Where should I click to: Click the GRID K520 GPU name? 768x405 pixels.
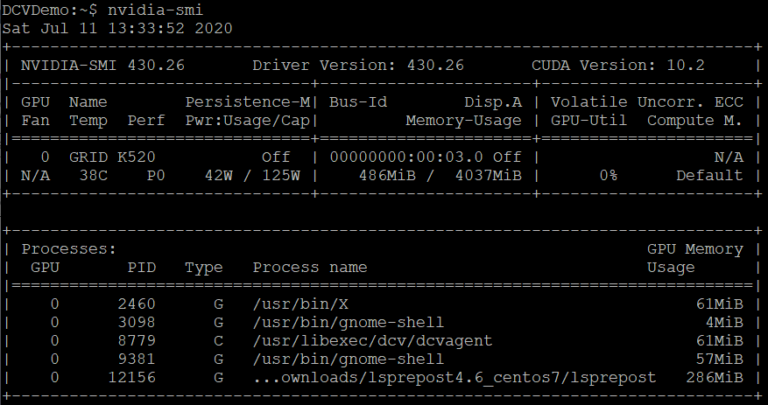click(112, 157)
